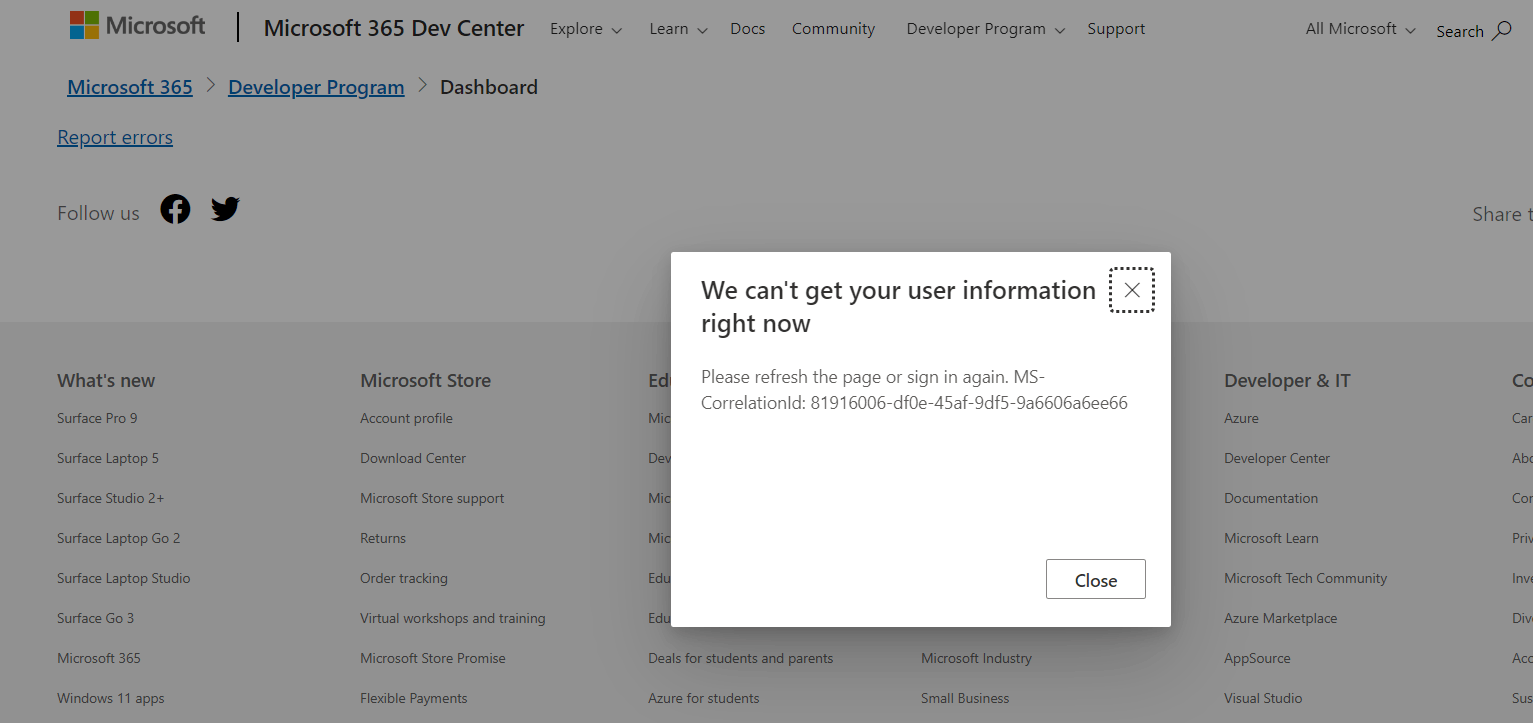Expand the Developer Program dropdown
This screenshot has width=1533, height=723.
pos(986,29)
